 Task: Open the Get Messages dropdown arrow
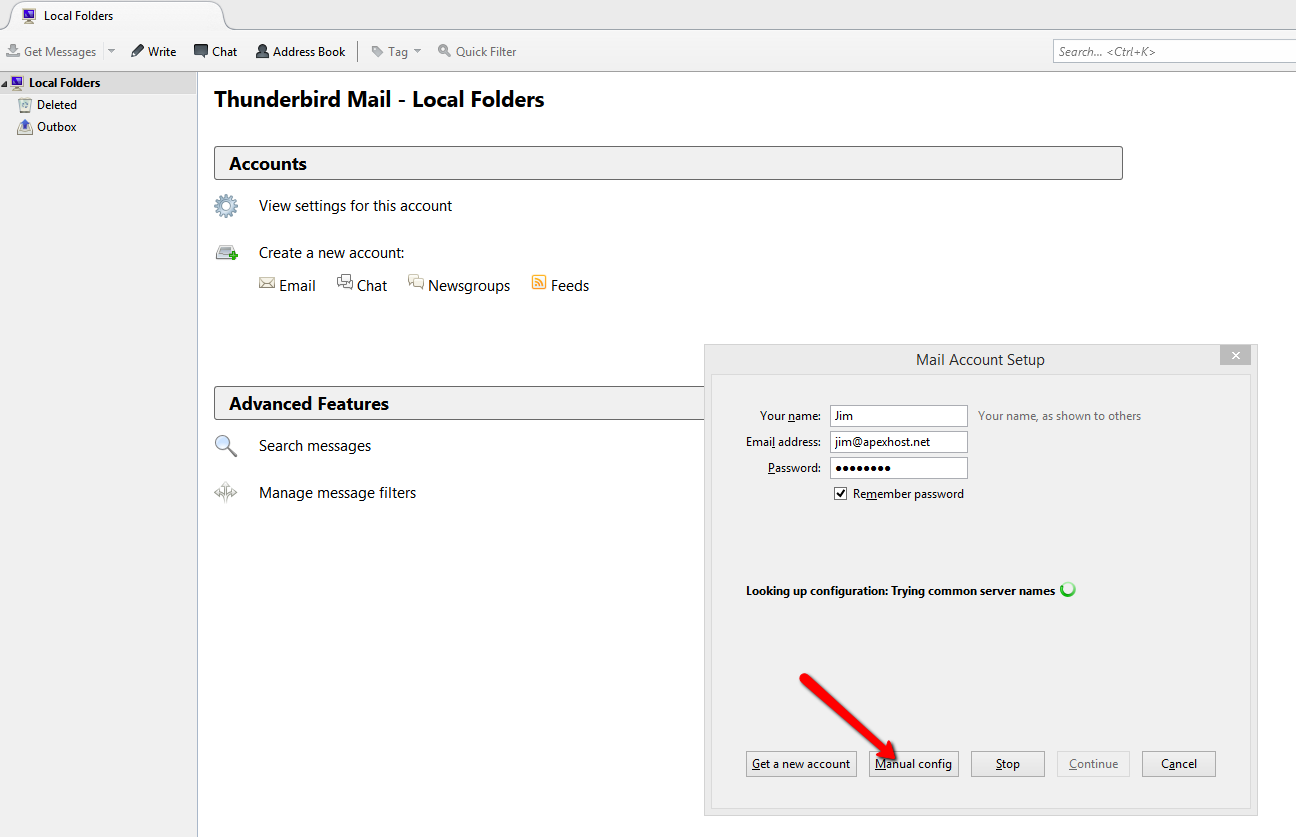click(111, 51)
